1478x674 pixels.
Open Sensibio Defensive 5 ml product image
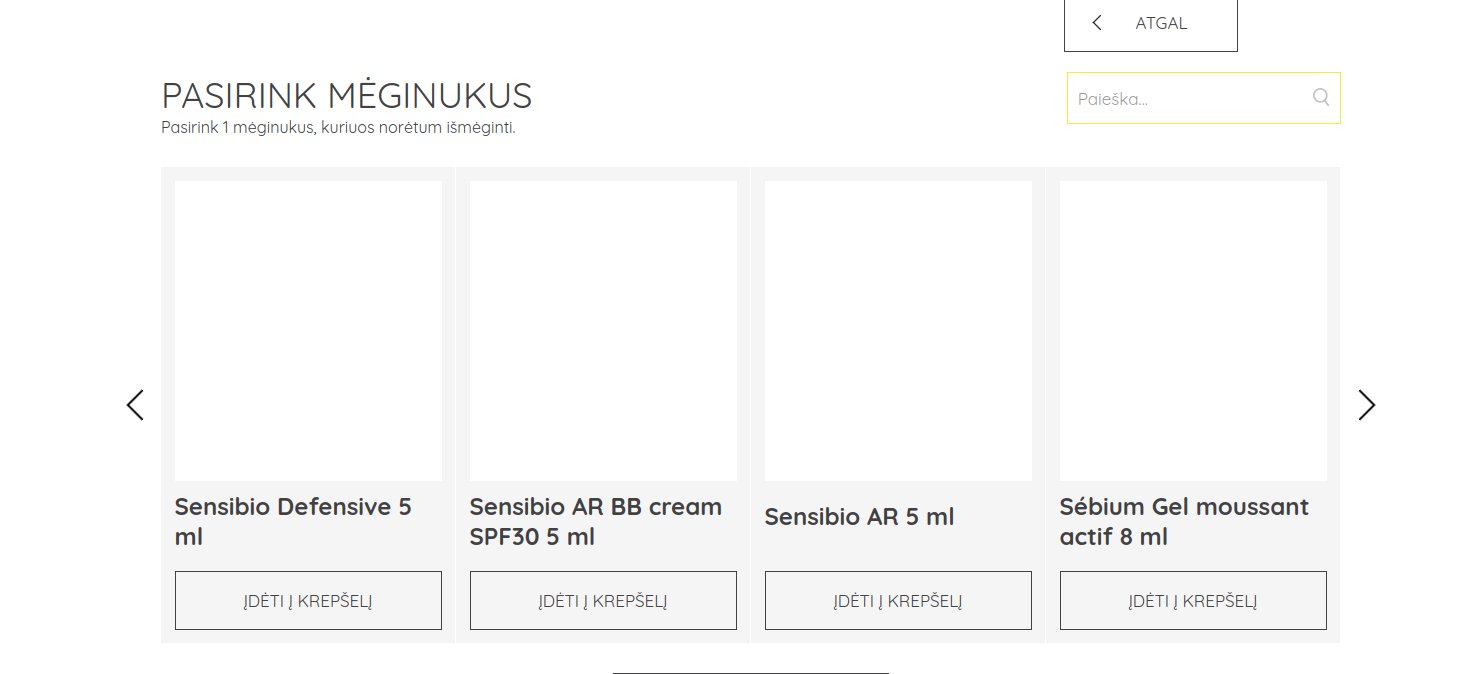pos(308,331)
